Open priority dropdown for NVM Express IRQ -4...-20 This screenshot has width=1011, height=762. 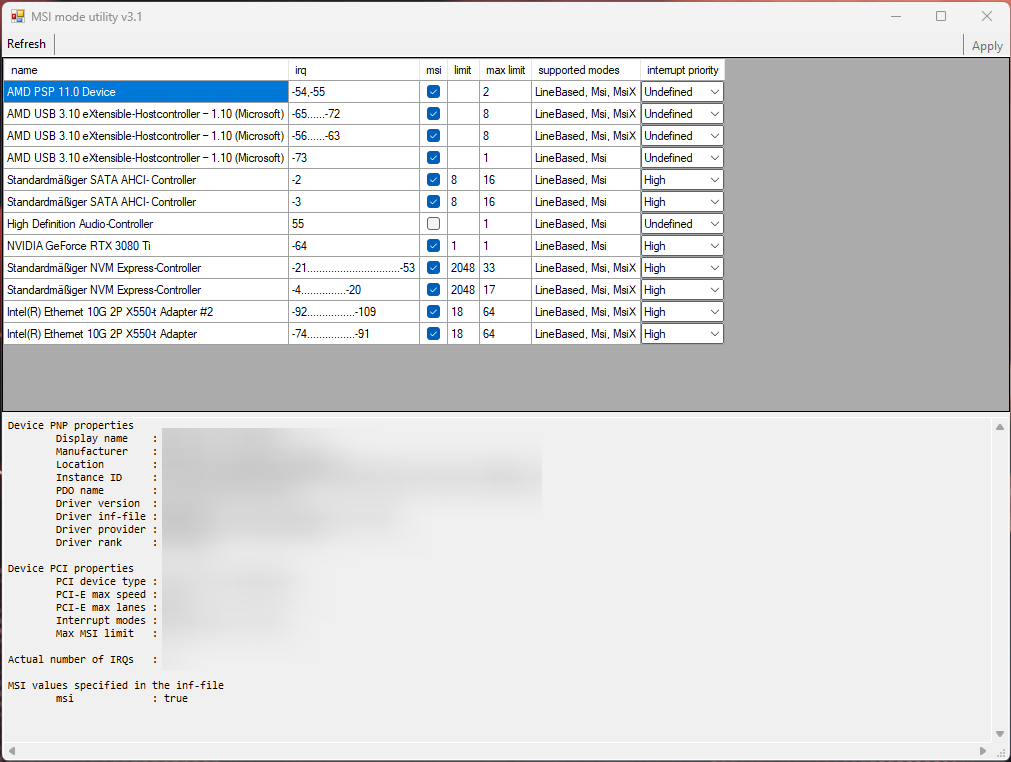point(682,289)
